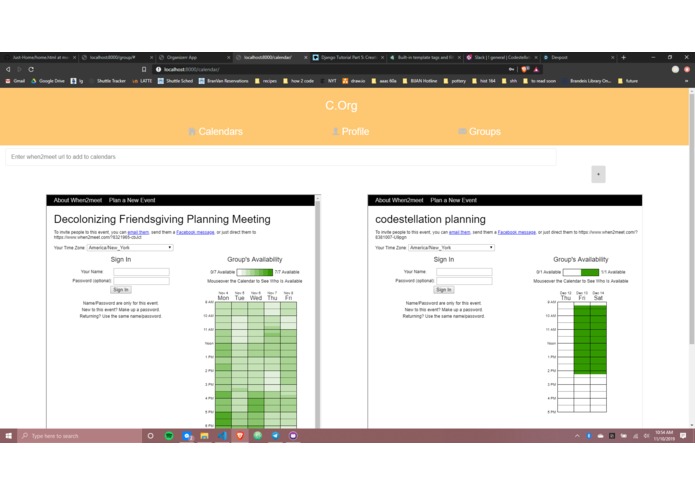Screen dimensions: 695x494
Task: Open the Windows Start menu
Action: pyautogui.click(x=8, y=436)
